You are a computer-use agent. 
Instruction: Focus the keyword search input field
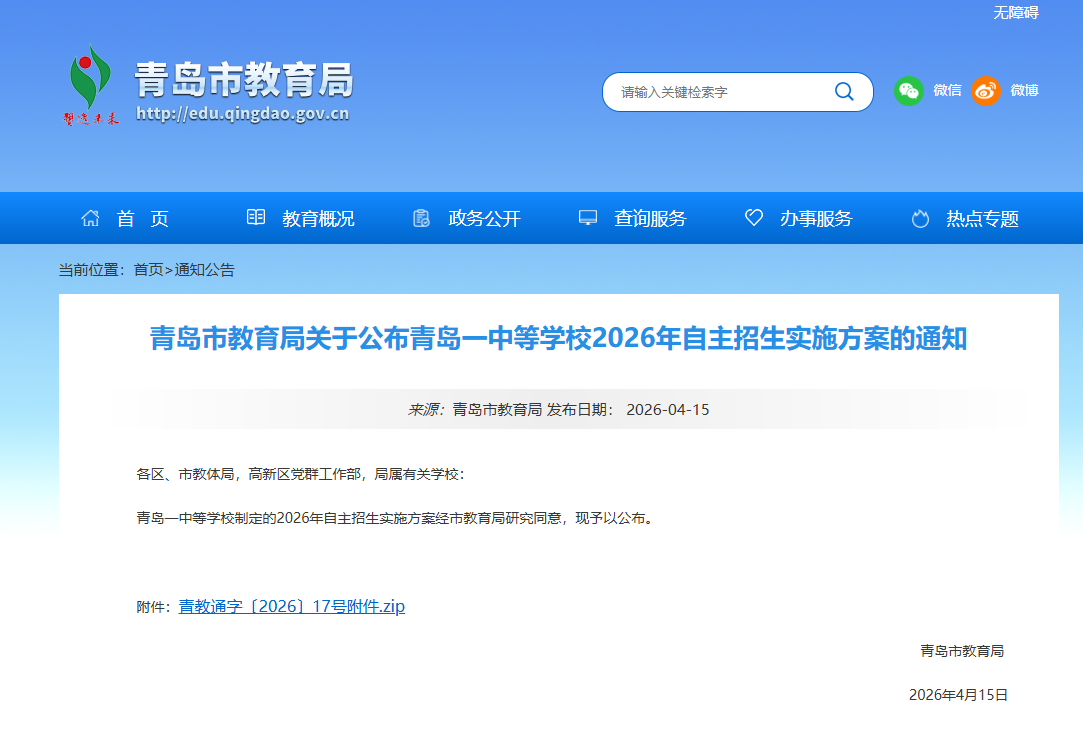(720, 92)
